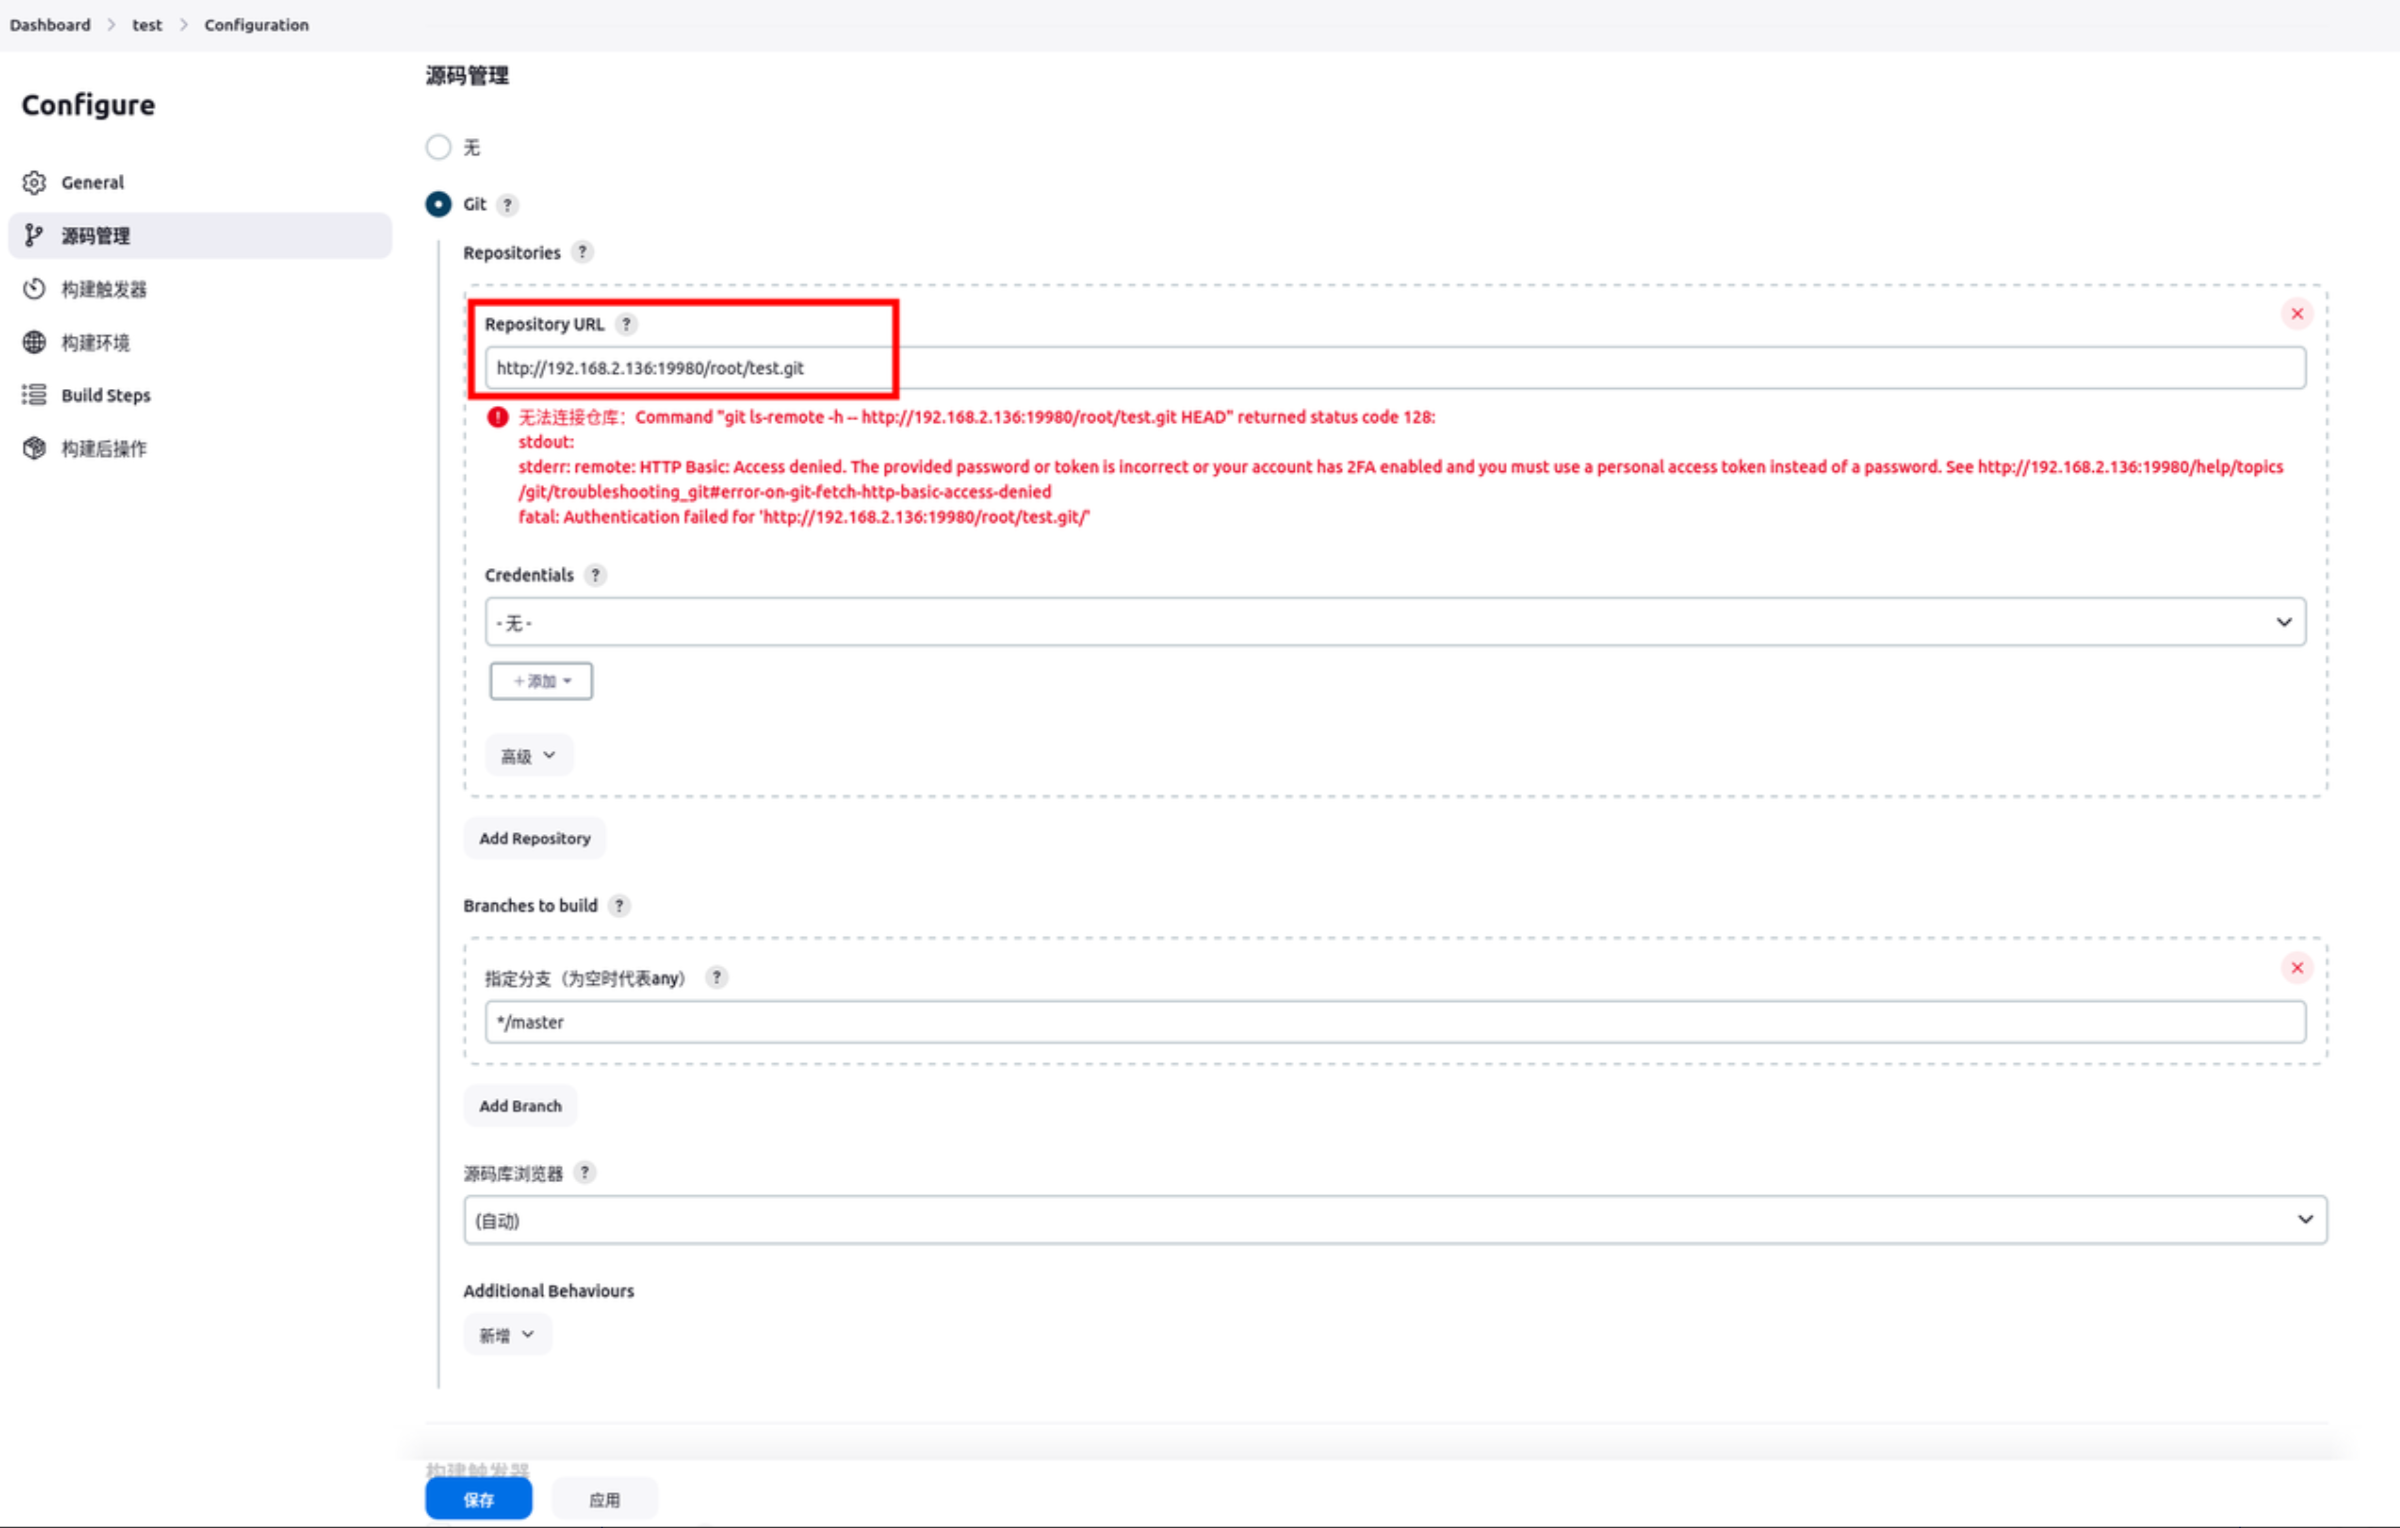Apply changes with 应用 button
This screenshot has width=2400, height=1528.
pos(604,1499)
